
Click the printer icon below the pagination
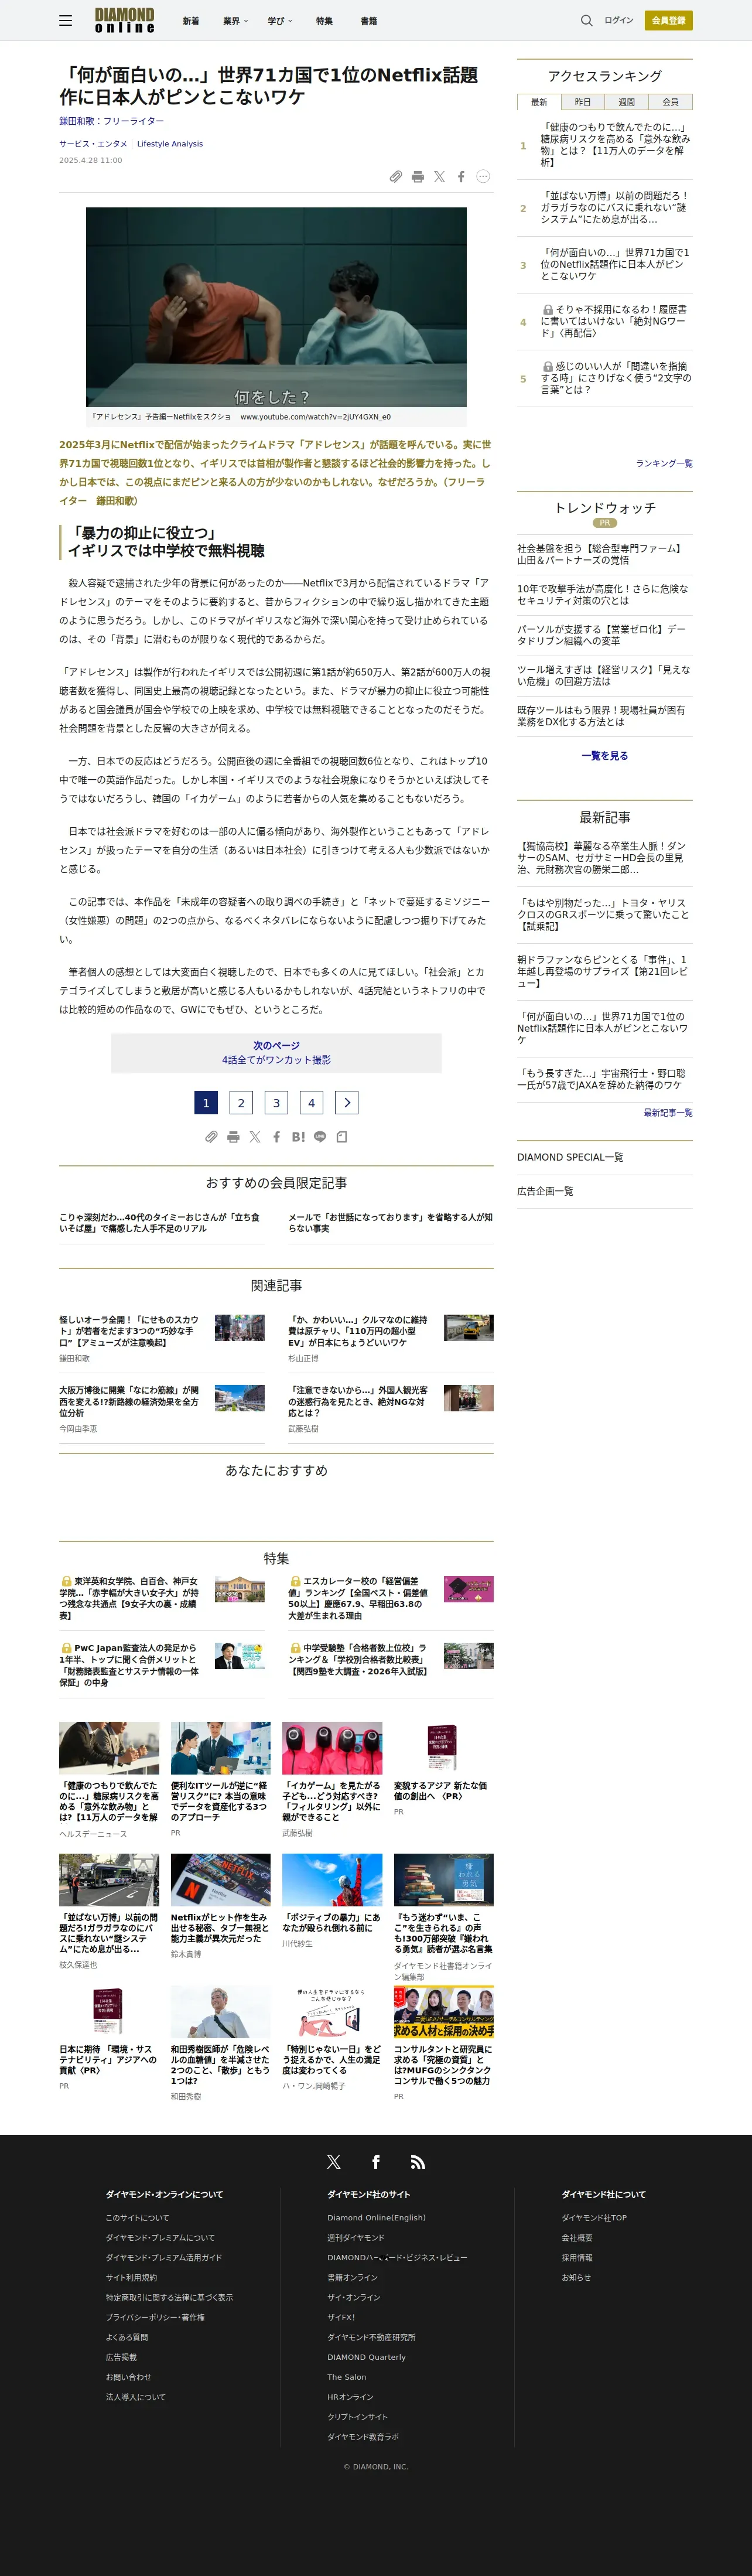click(x=233, y=1137)
